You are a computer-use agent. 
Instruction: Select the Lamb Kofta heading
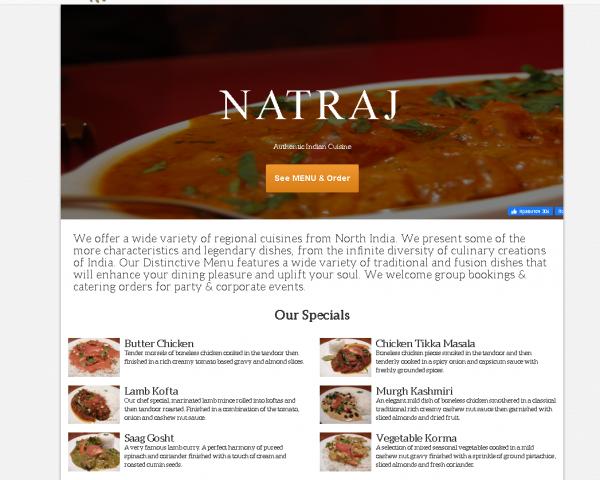[x=151, y=391]
